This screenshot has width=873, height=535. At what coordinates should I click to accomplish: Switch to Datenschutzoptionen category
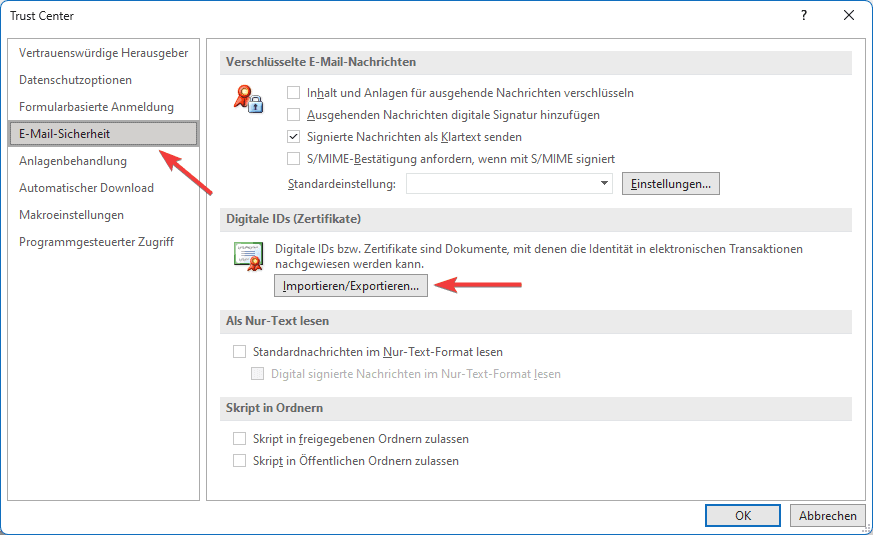click(75, 80)
